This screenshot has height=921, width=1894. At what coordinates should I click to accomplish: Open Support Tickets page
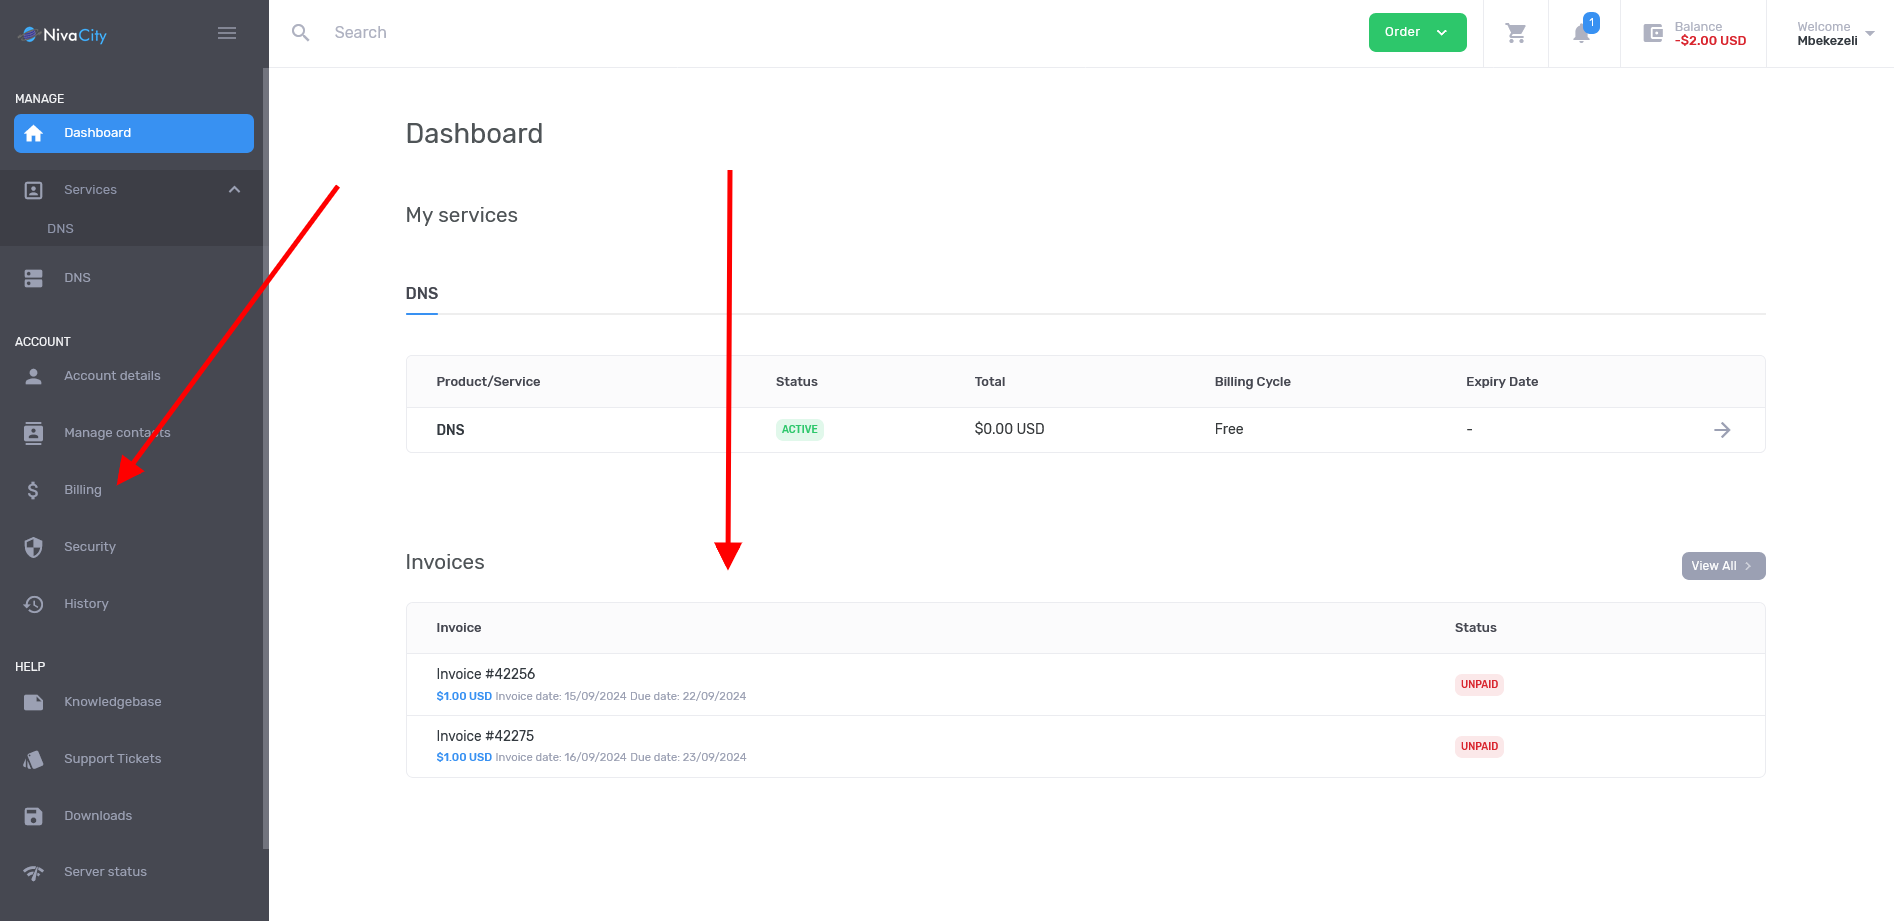click(112, 759)
